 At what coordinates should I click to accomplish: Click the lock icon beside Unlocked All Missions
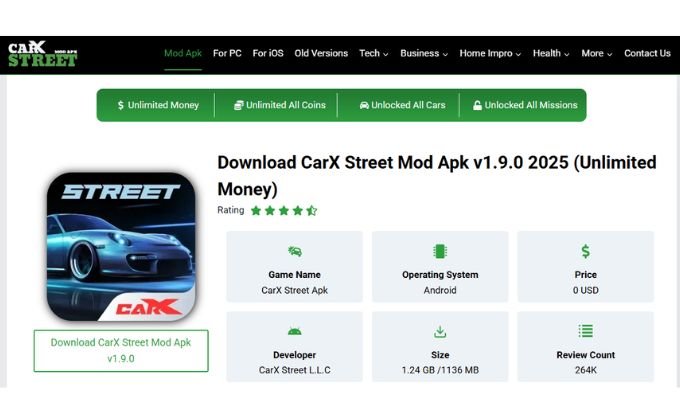(477, 105)
